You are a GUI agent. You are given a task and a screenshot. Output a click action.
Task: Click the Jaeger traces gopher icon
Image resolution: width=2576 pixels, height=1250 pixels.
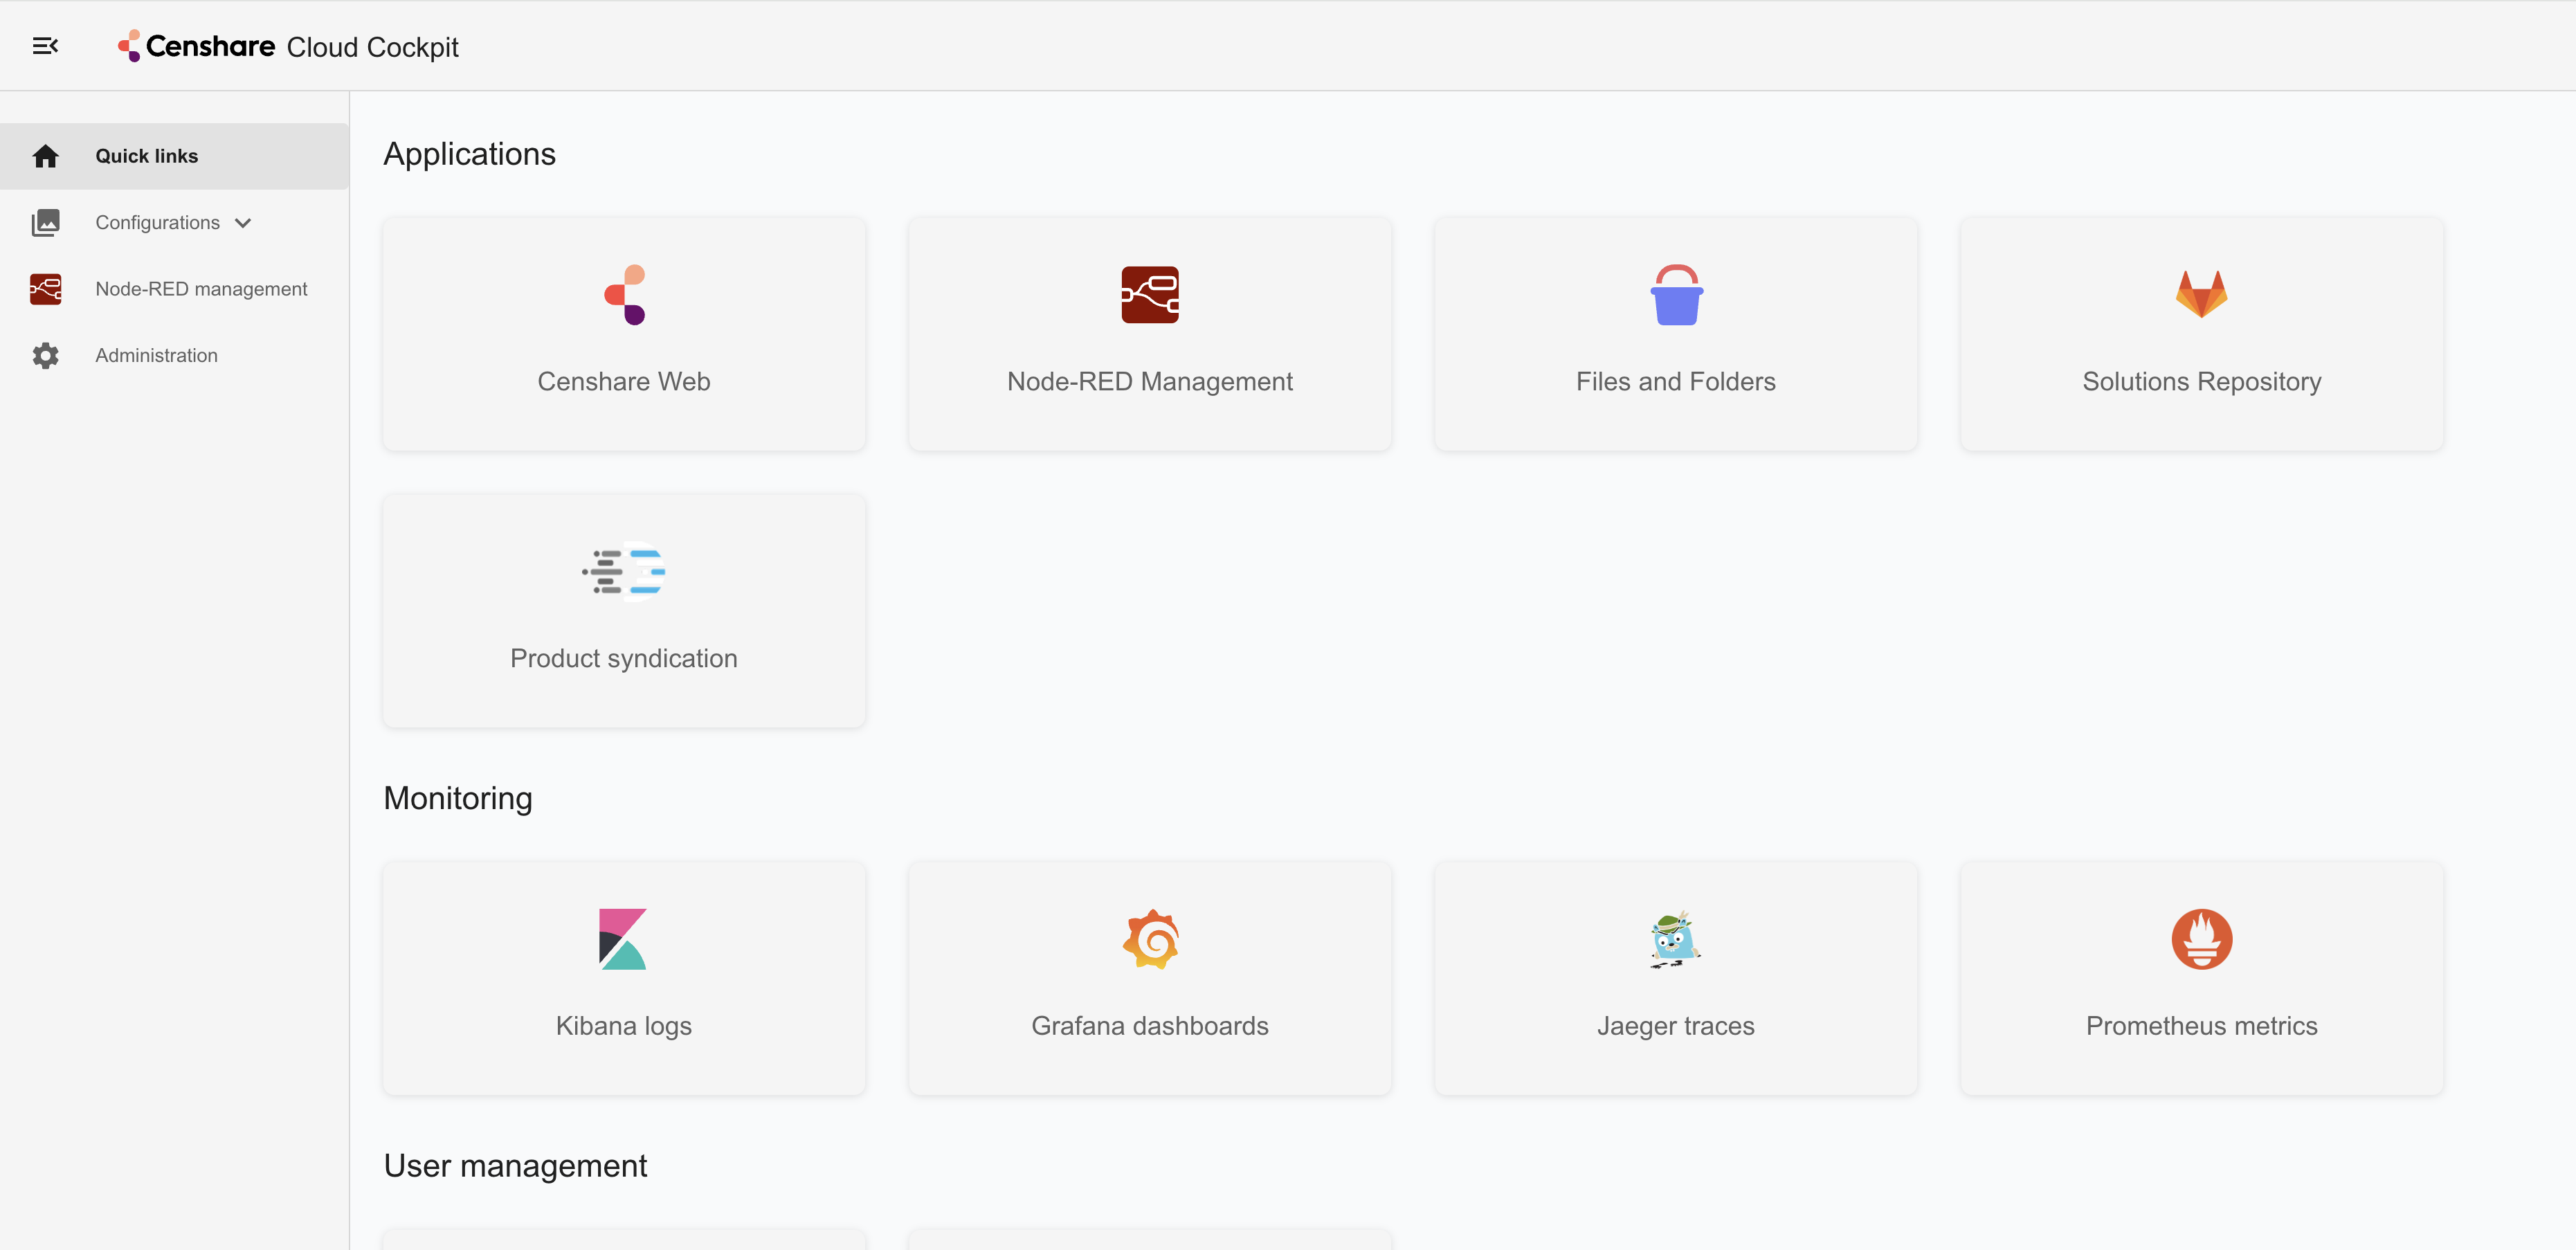tap(1675, 939)
